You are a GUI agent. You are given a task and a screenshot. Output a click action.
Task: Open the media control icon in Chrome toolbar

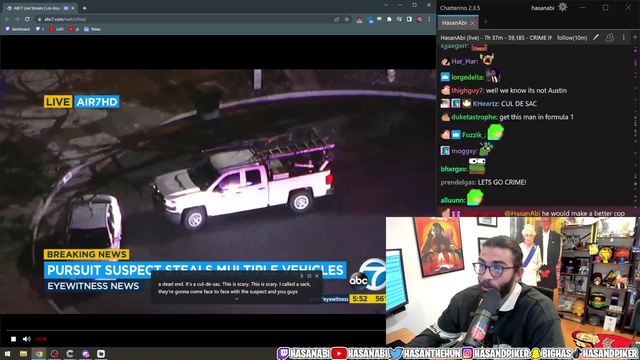coord(399,19)
